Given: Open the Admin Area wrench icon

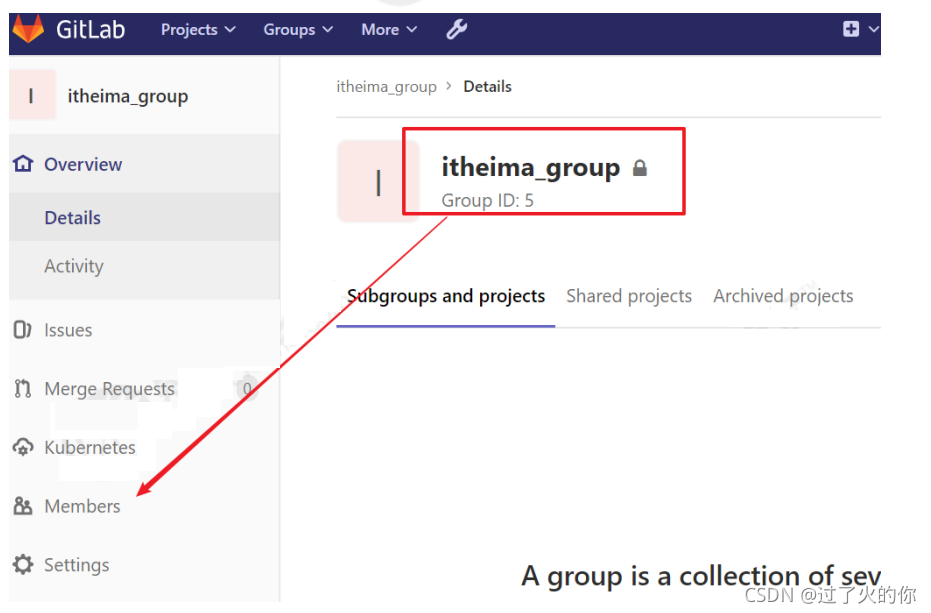Looking at the screenshot, I should [x=457, y=29].
